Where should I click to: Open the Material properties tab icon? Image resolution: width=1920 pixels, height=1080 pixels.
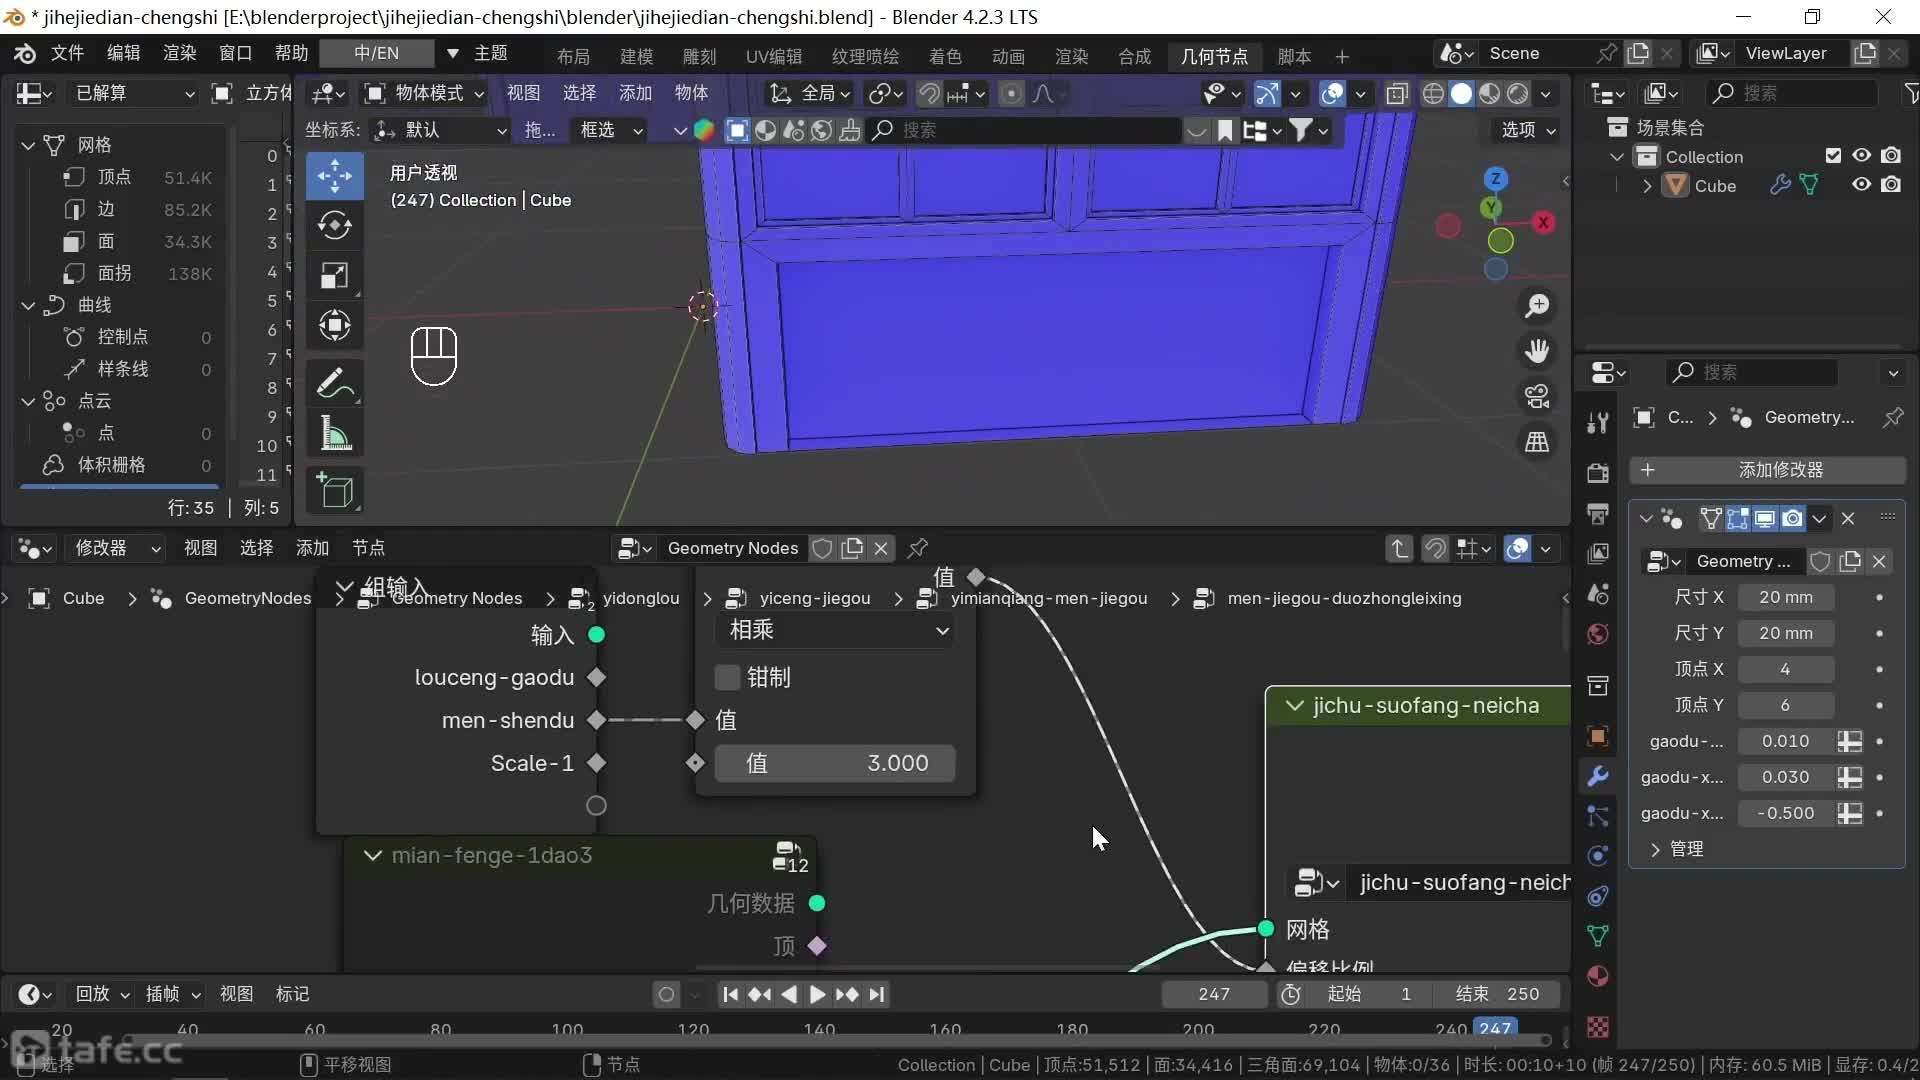click(1598, 976)
